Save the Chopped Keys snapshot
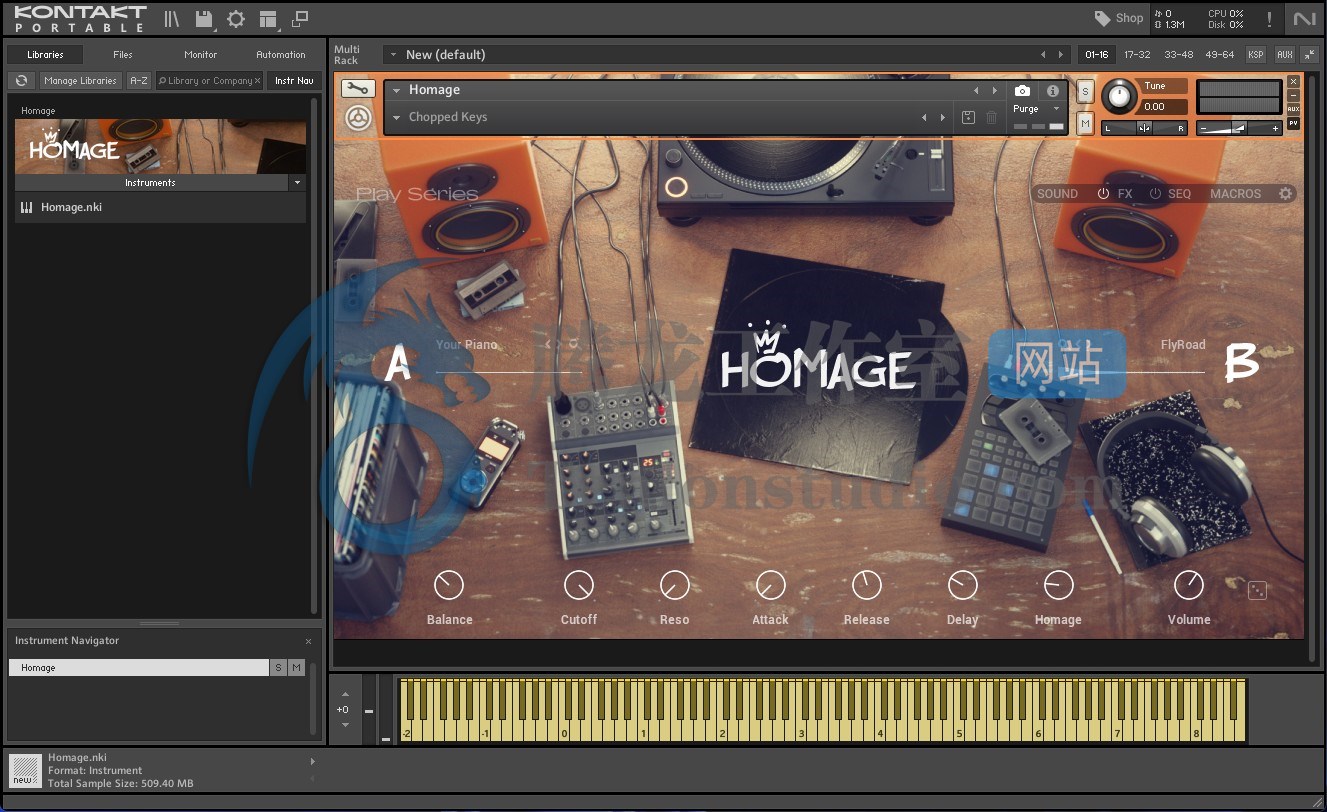This screenshot has width=1327, height=812. click(x=968, y=118)
